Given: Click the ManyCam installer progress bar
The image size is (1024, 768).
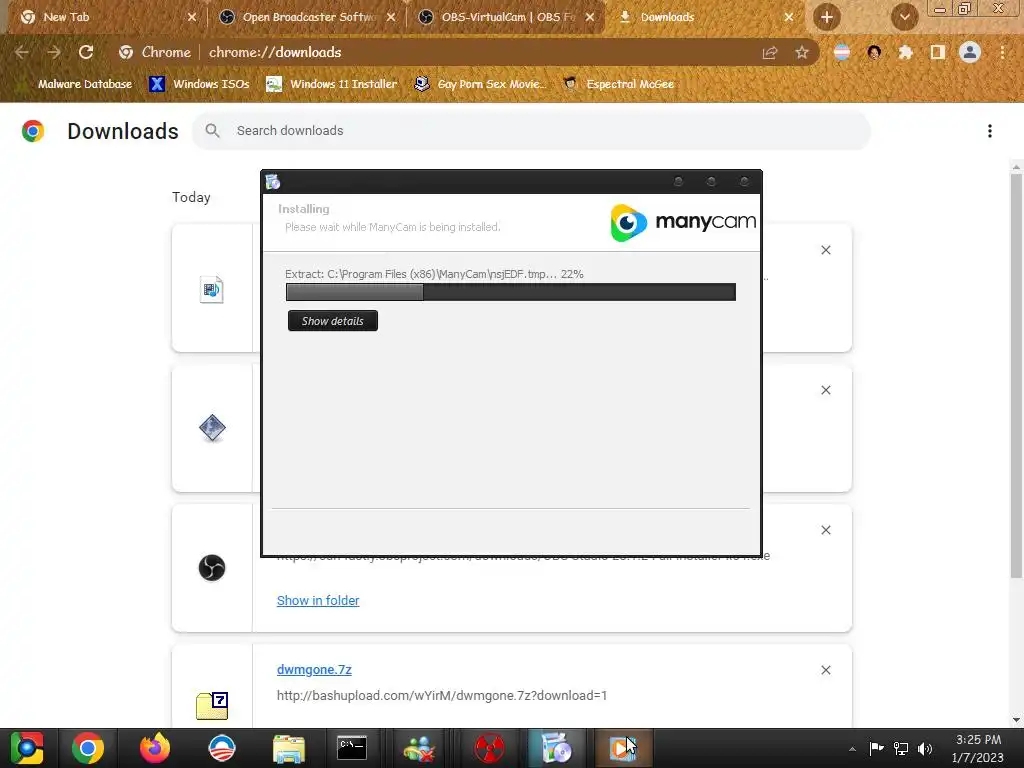Looking at the screenshot, I should click(x=511, y=292).
